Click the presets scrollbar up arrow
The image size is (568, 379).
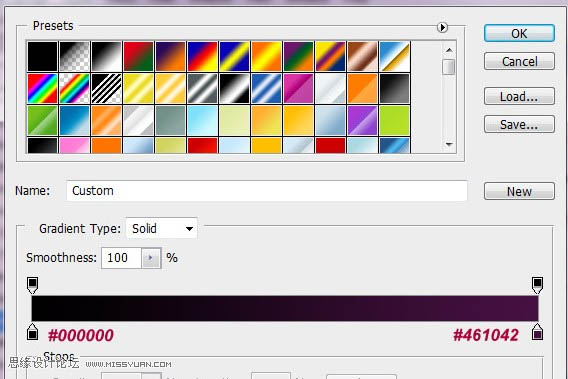(449, 50)
